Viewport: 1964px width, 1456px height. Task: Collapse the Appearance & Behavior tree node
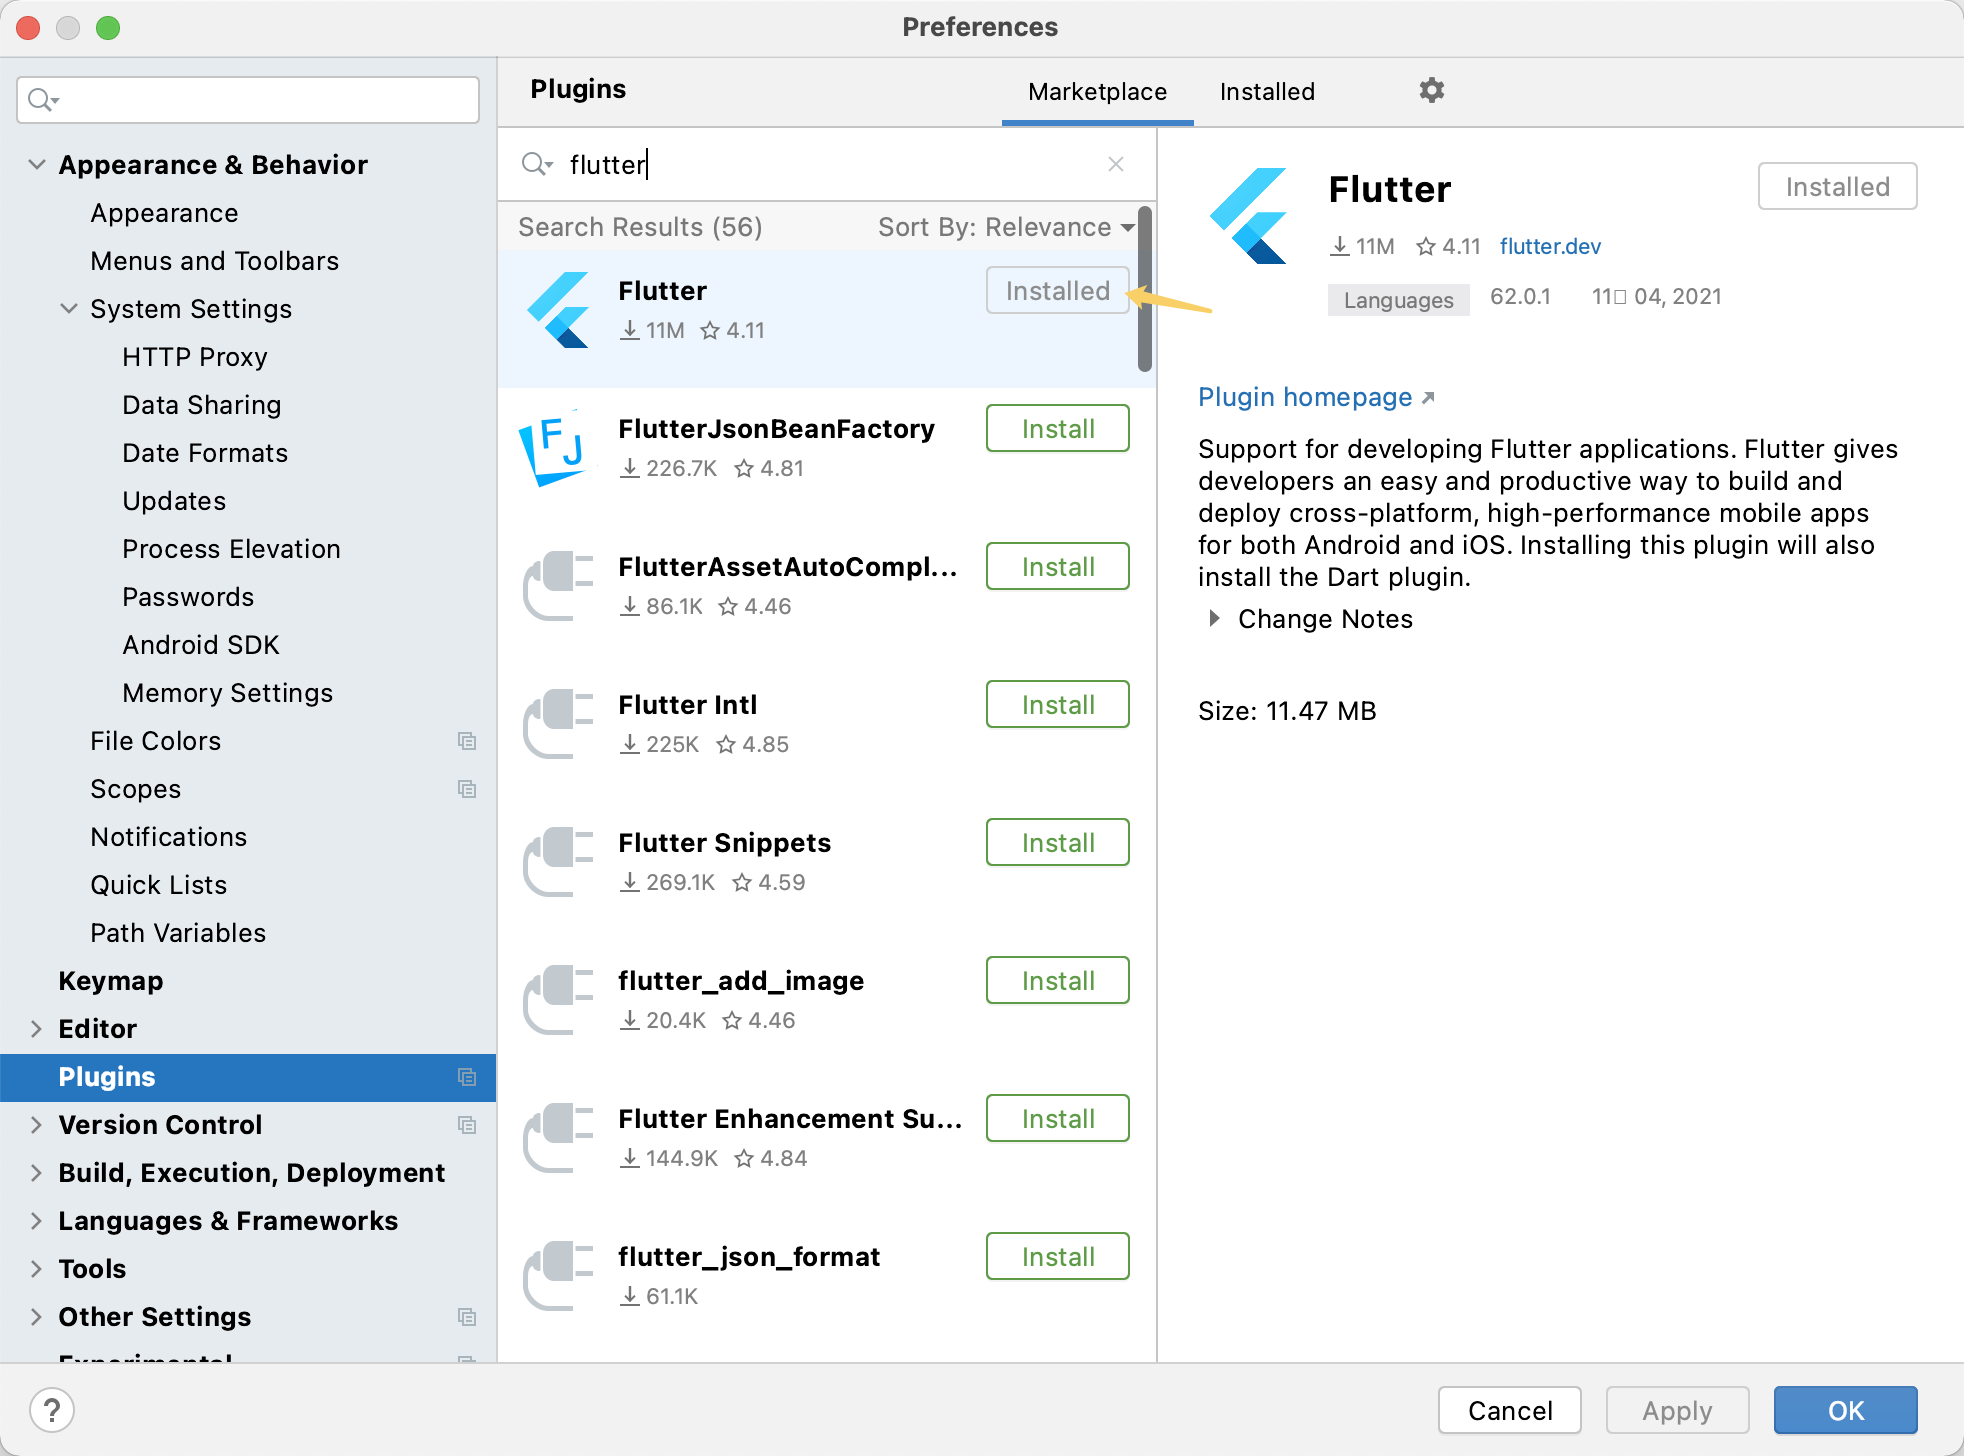(x=37, y=165)
